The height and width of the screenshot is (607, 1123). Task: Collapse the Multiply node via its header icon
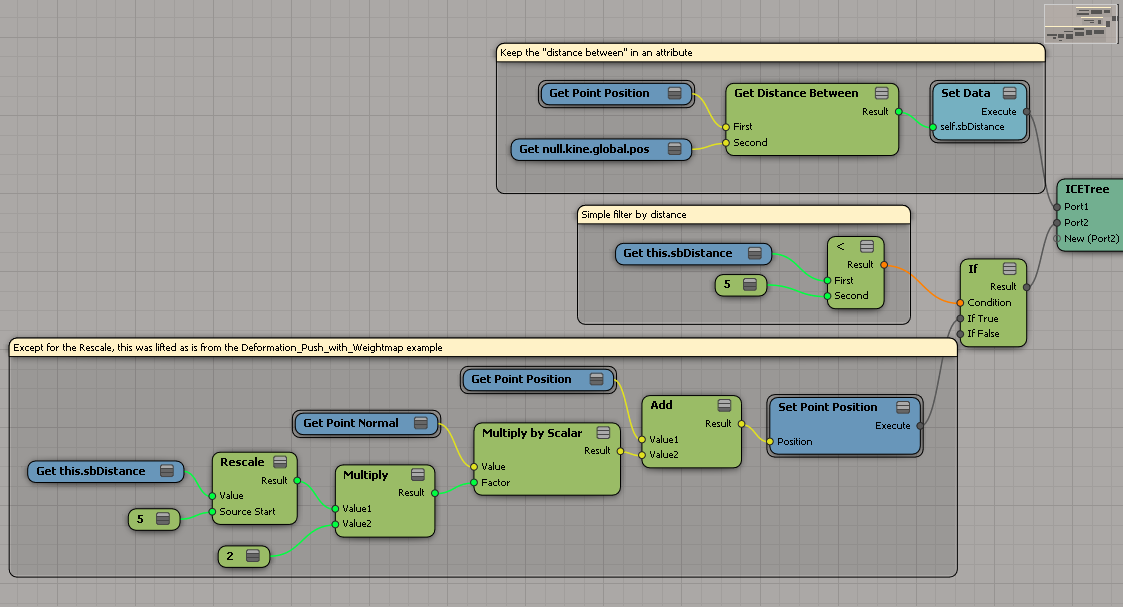click(x=418, y=475)
